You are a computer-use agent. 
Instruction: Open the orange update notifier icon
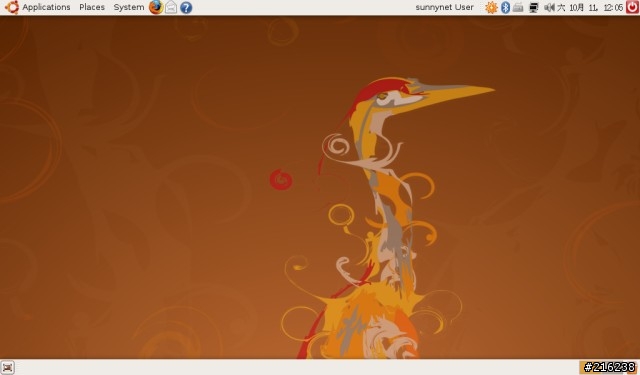tap(491, 7)
